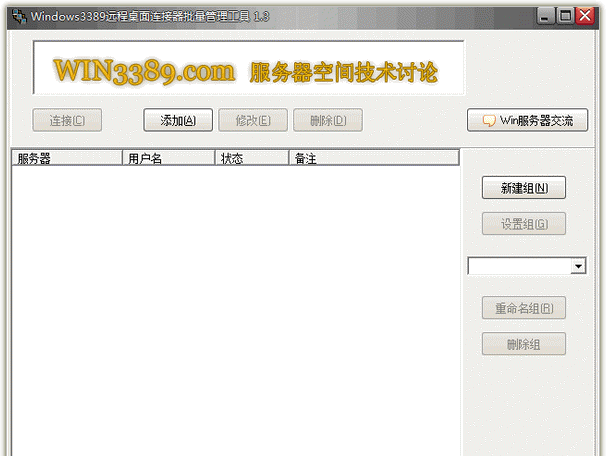Select the 状态 column header
The width and height of the screenshot is (606, 456).
click(251, 158)
